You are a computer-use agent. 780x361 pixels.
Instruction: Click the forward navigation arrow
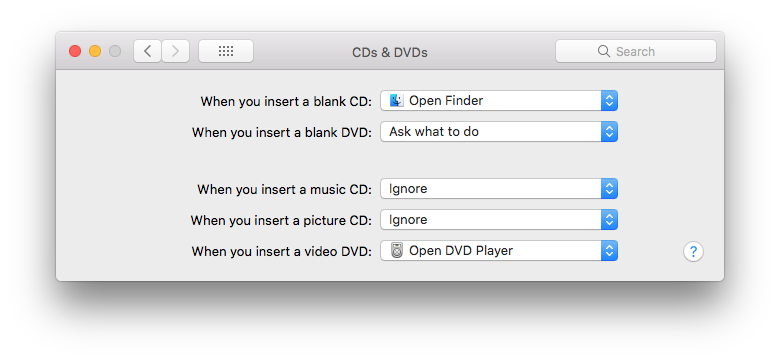coord(175,51)
